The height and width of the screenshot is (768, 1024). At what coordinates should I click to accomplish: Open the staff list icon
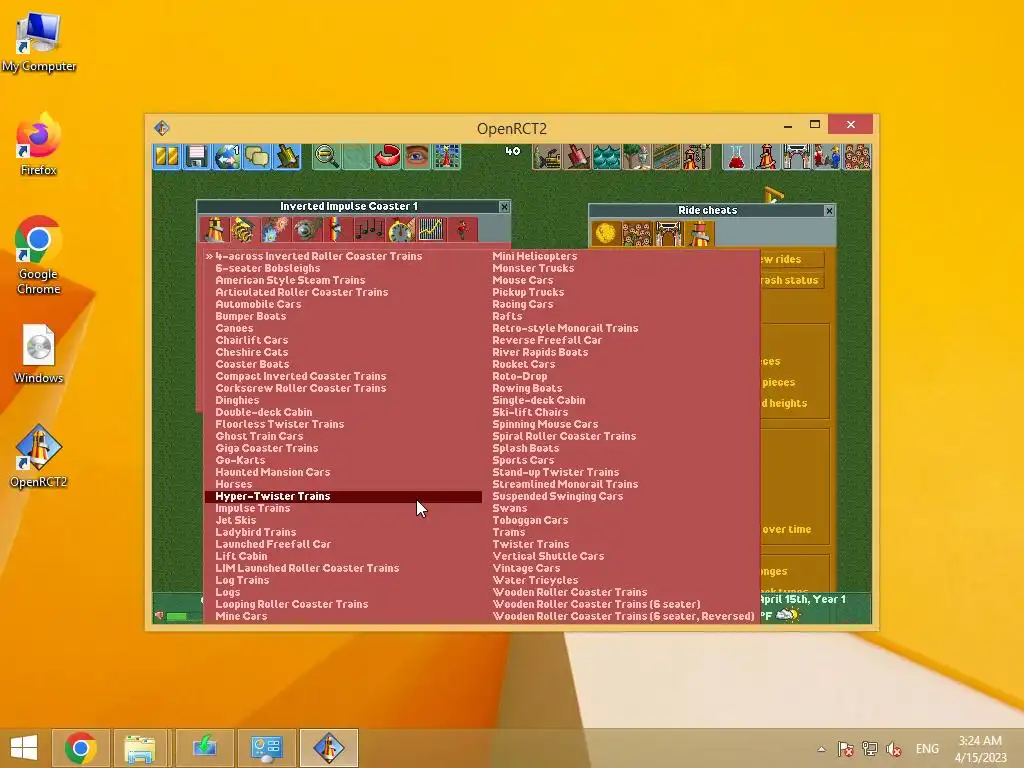click(826, 157)
